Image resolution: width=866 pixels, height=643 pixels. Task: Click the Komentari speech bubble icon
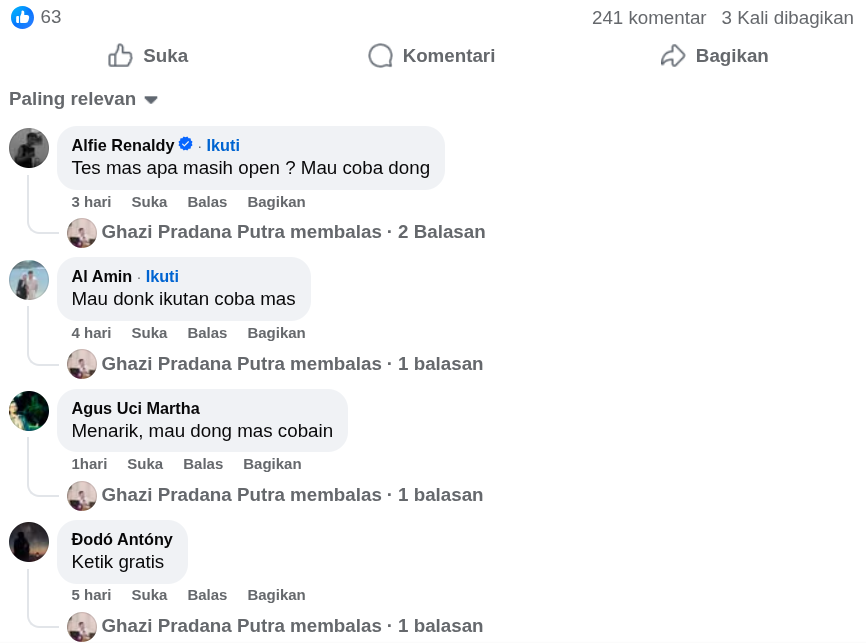(x=380, y=56)
